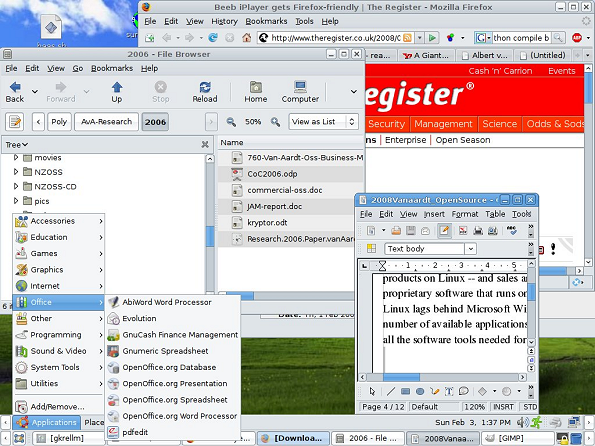Screen dimensions: 595x446
Task: Select JAM-report.doc file
Action: [x=274, y=206]
